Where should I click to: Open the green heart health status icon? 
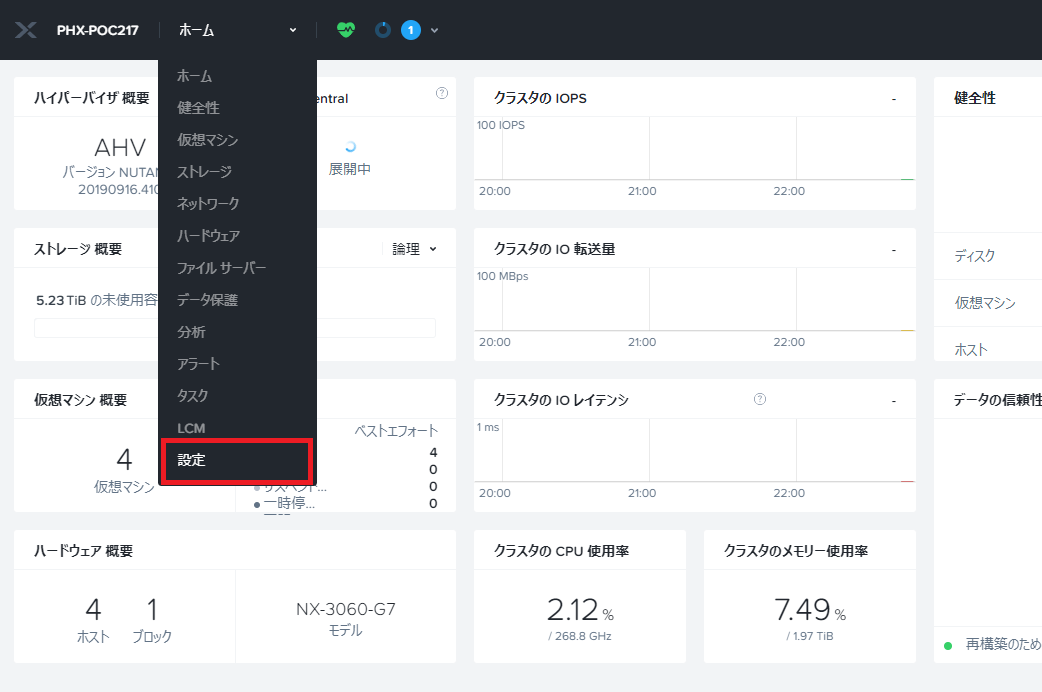[346, 30]
